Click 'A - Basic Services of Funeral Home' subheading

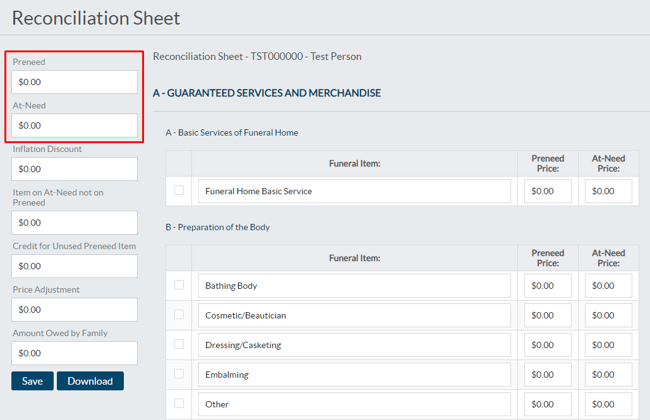click(232, 133)
